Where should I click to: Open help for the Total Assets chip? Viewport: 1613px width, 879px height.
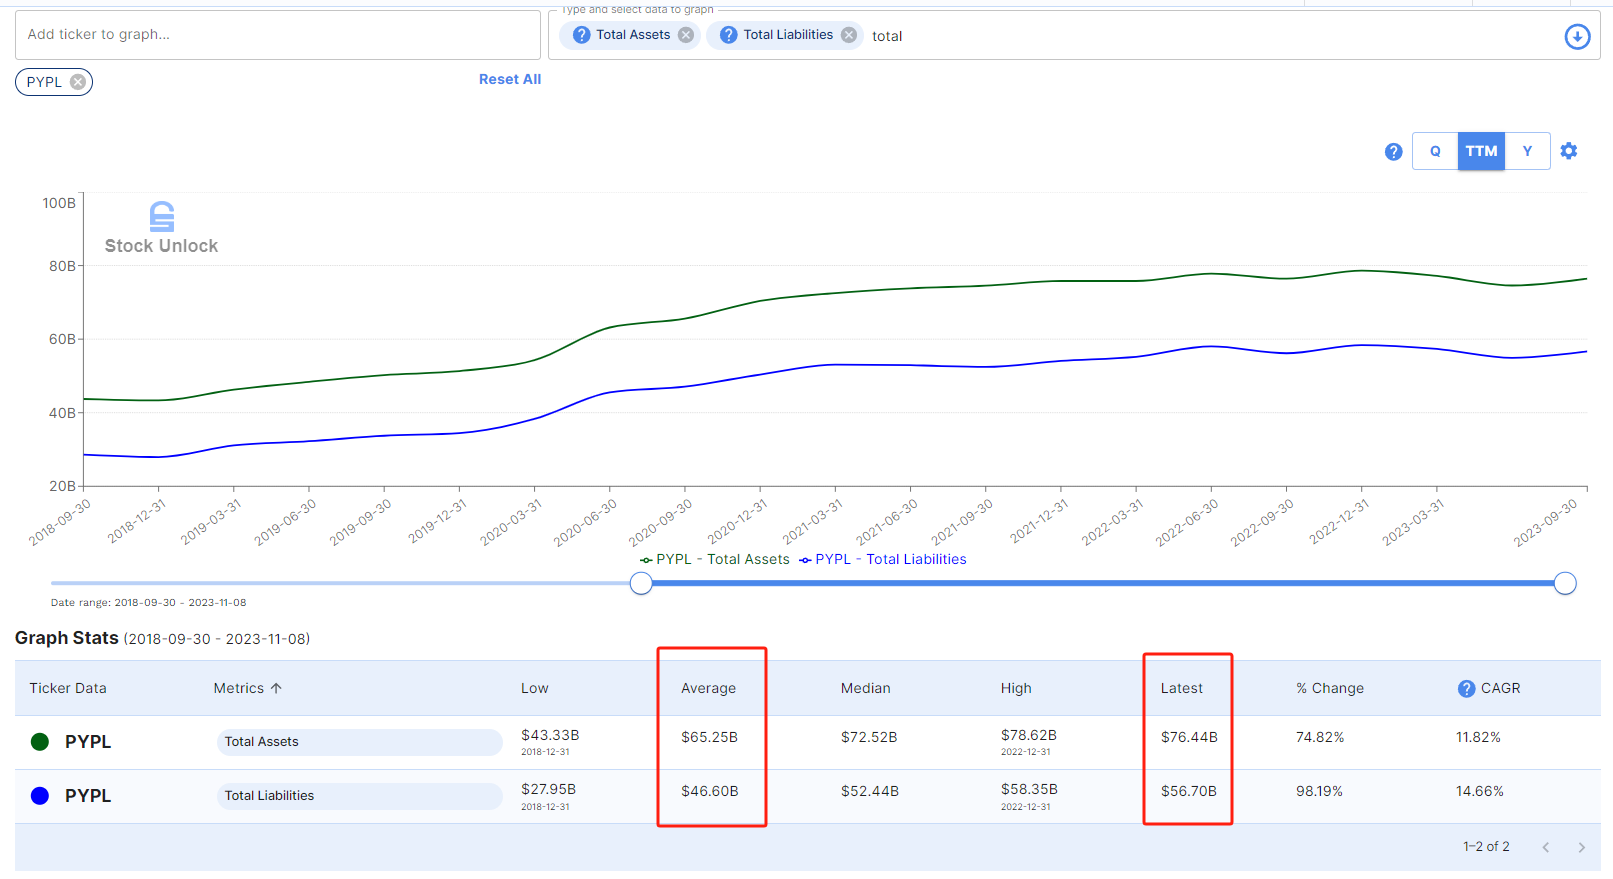(x=581, y=35)
